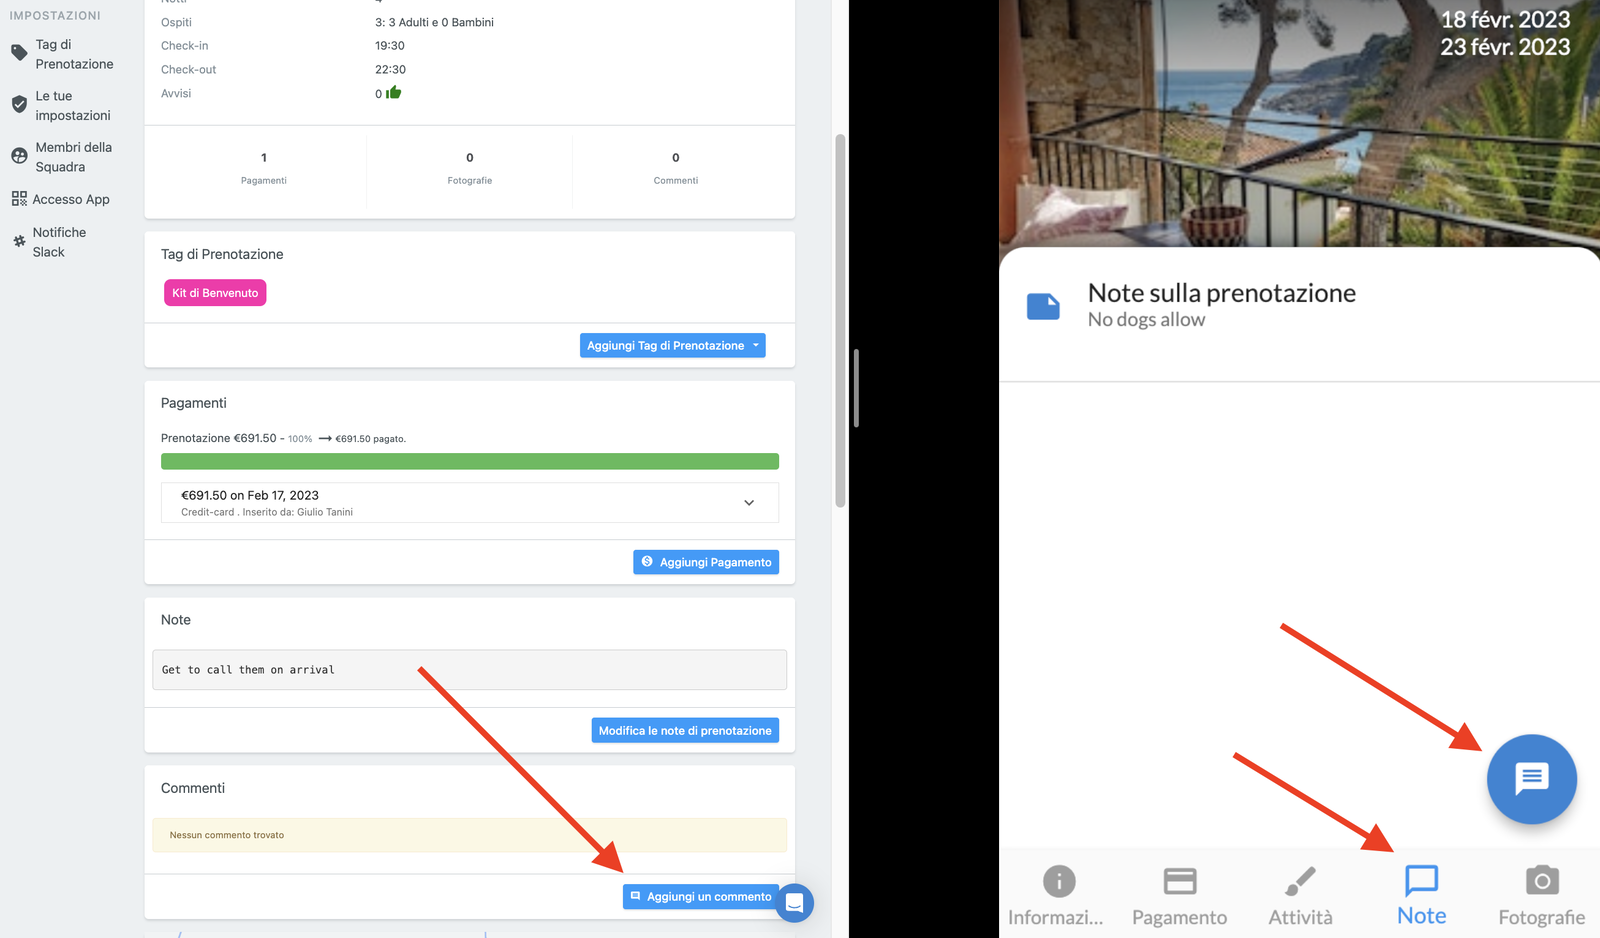Click the green payment progress bar
1600x938 pixels.
click(x=470, y=462)
